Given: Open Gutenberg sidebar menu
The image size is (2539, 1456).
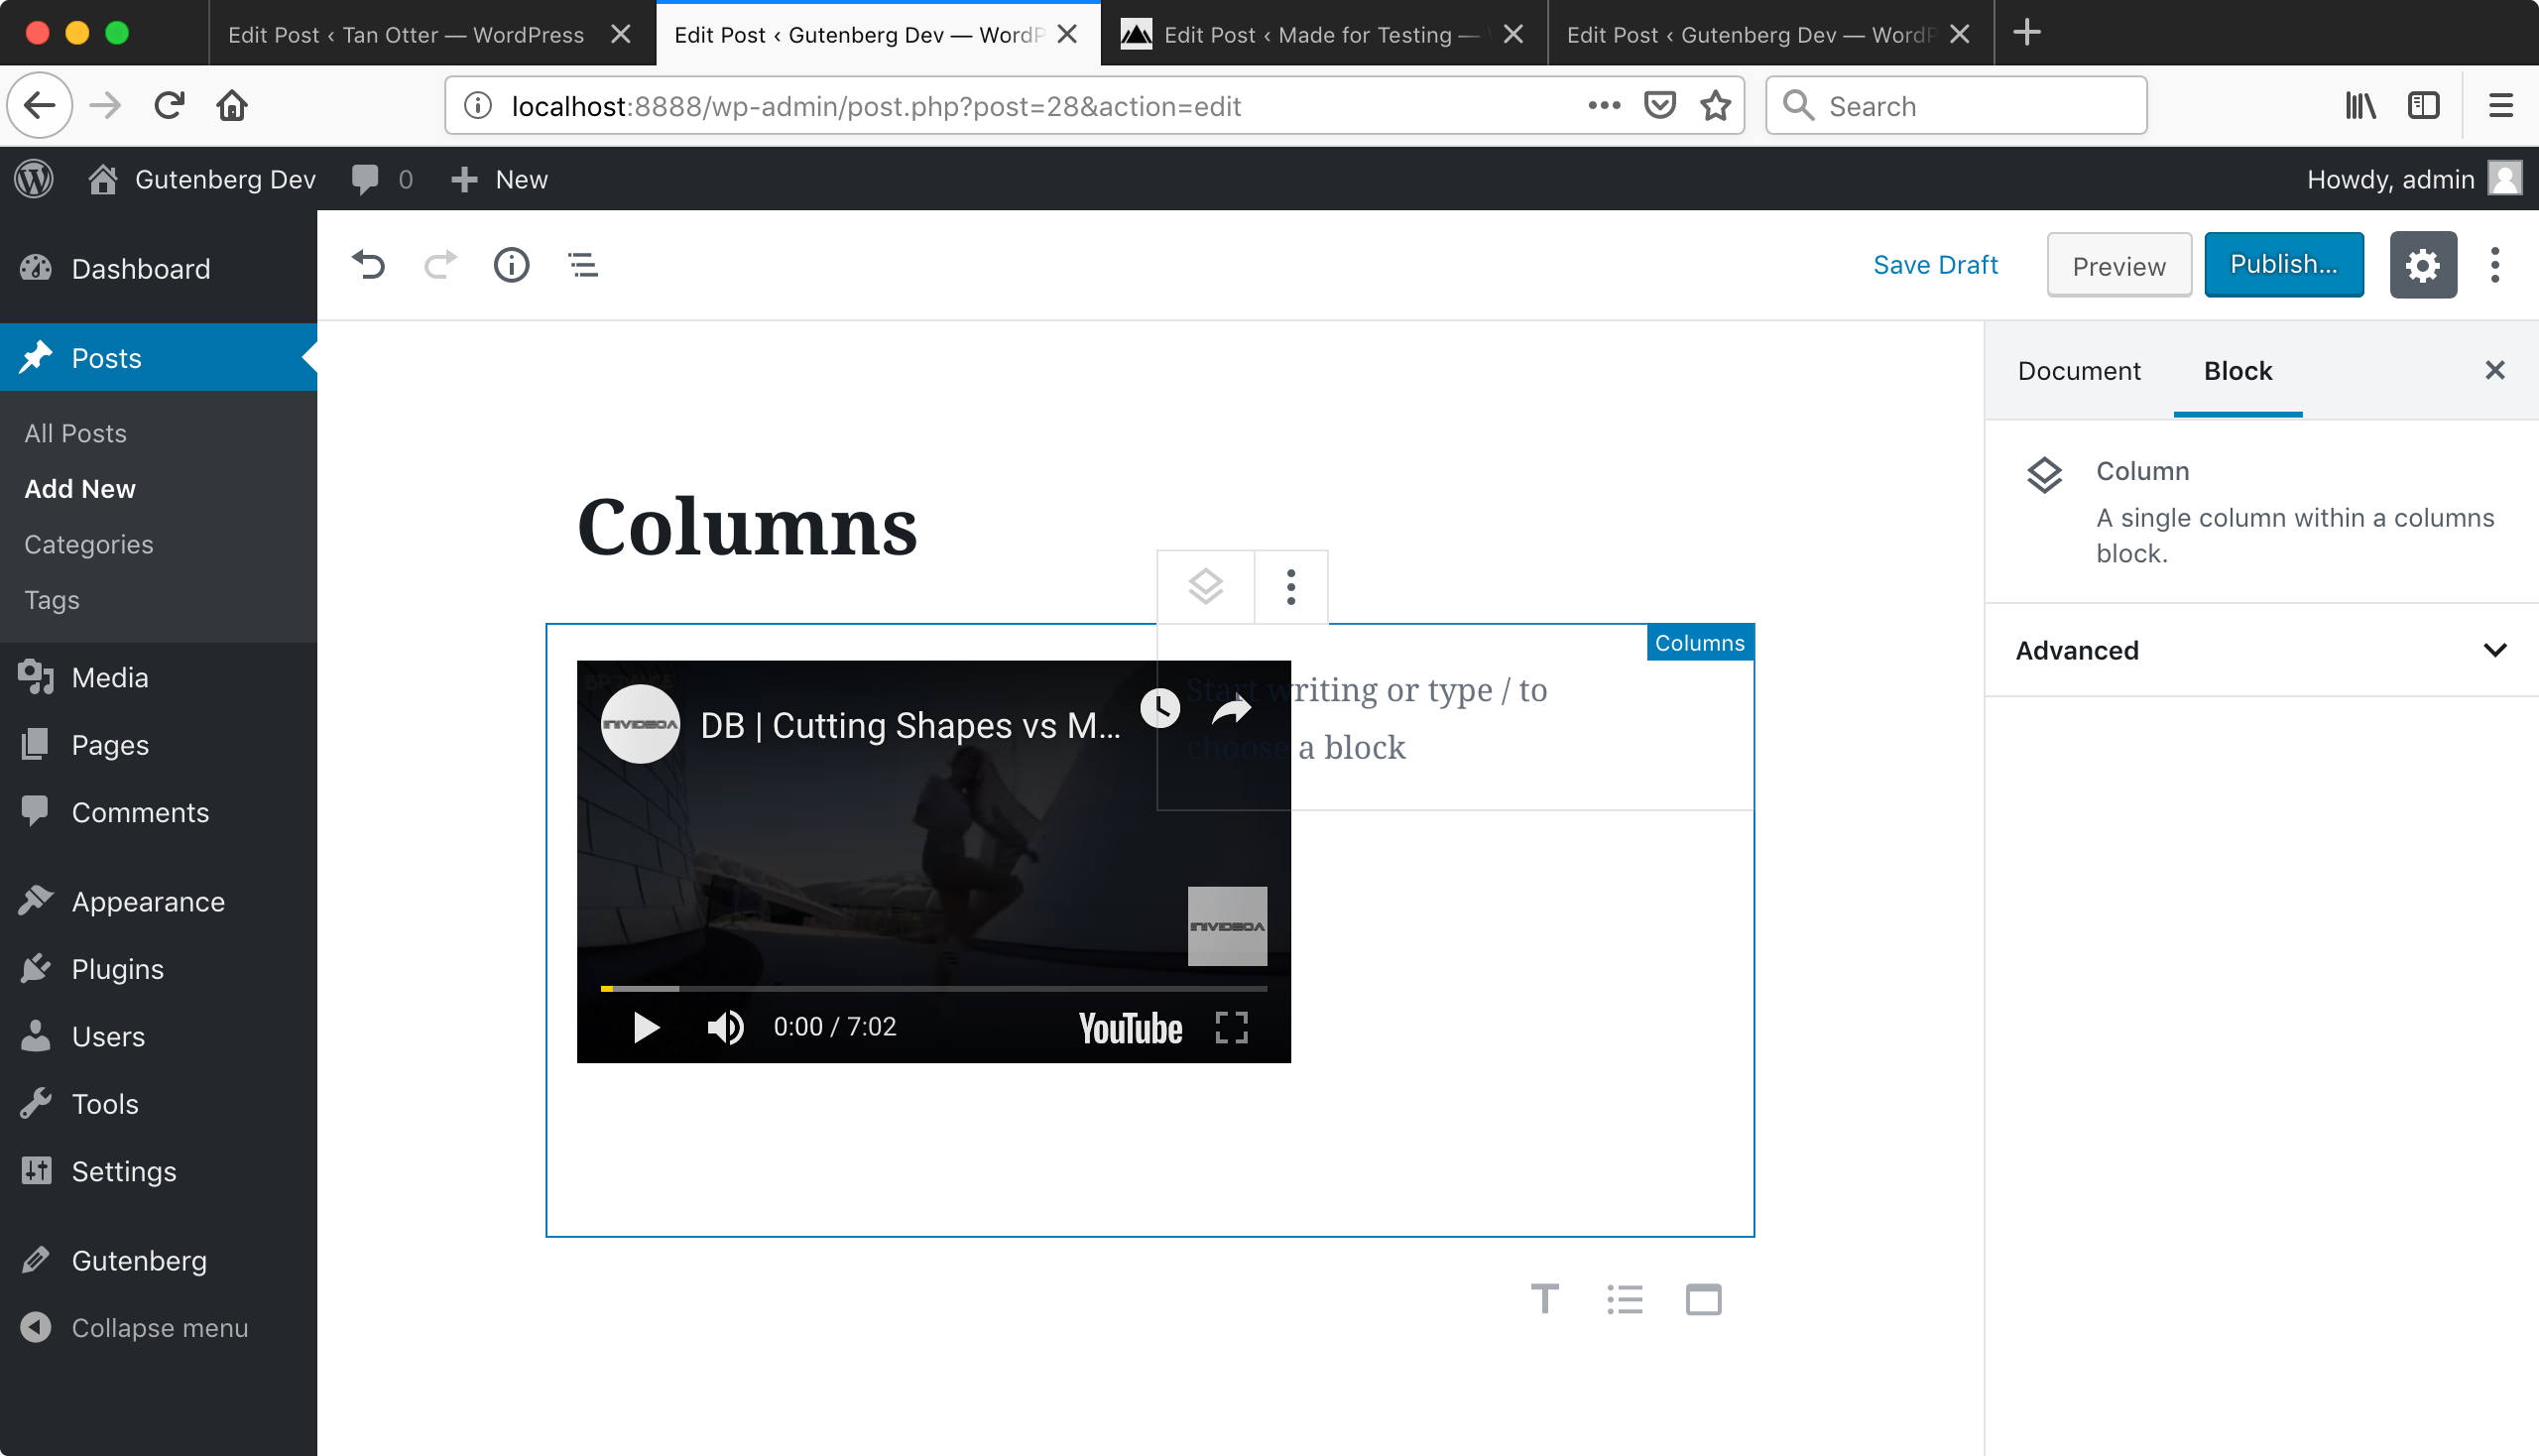Looking at the screenshot, I should [158, 1260].
